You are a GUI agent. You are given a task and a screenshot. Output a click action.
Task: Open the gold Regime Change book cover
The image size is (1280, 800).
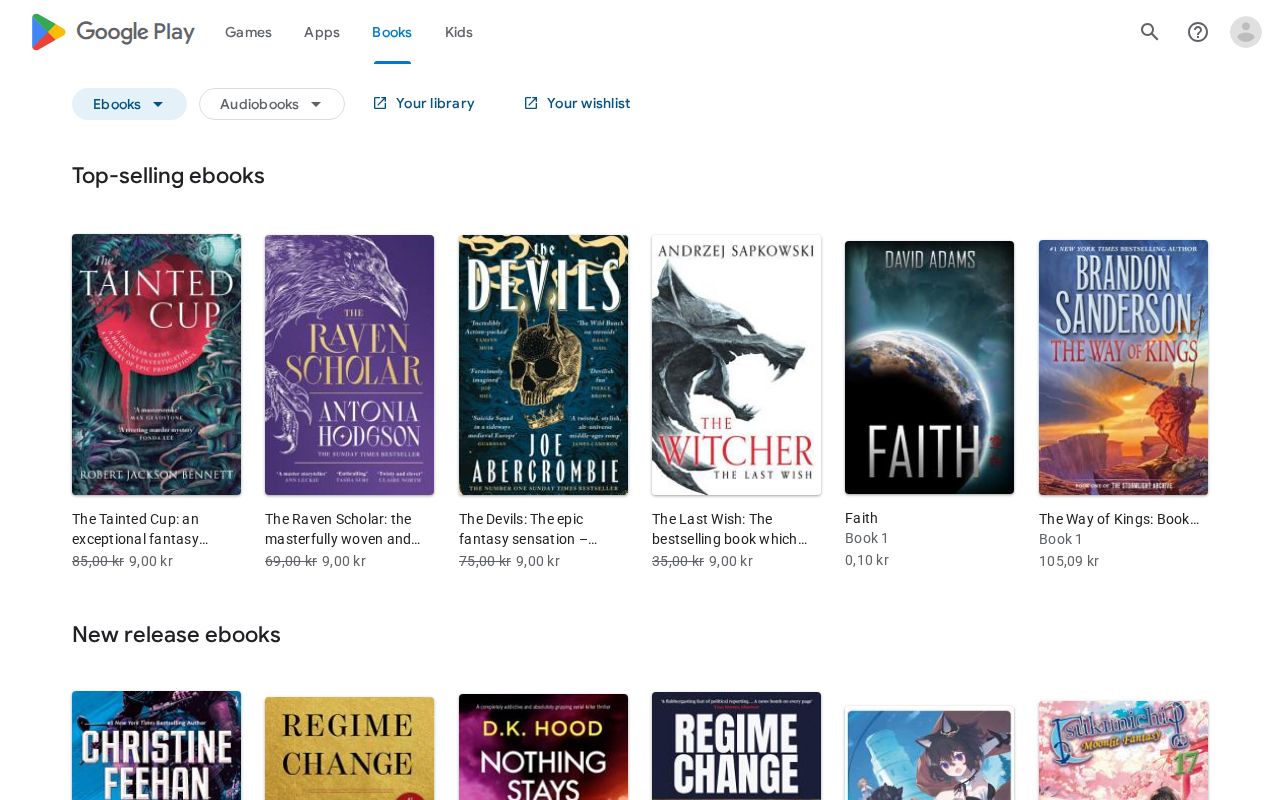[350, 748]
